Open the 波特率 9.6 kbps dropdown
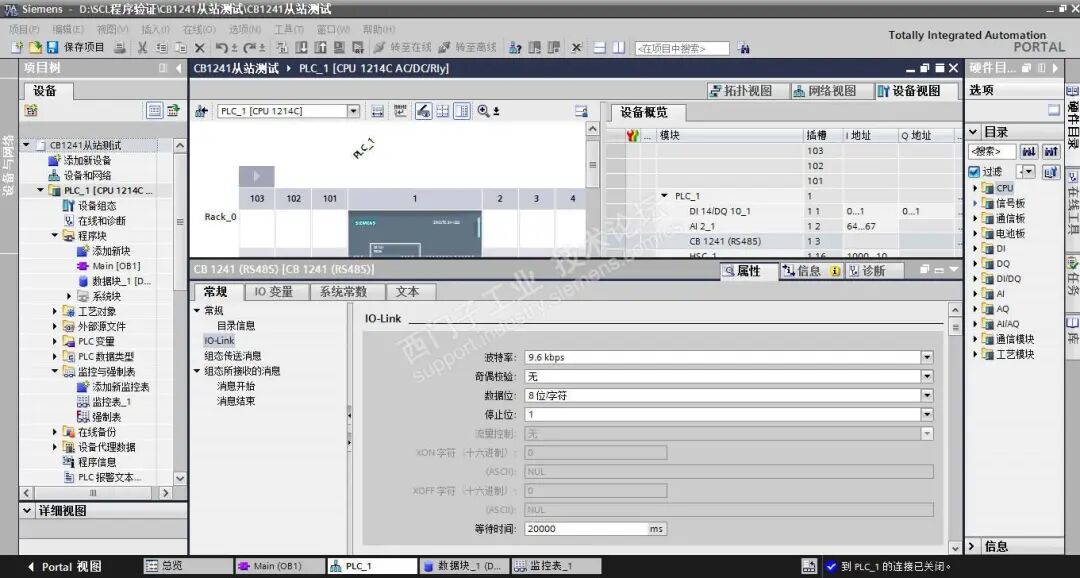Viewport: 1080px width, 578px height. click(927, 357)
